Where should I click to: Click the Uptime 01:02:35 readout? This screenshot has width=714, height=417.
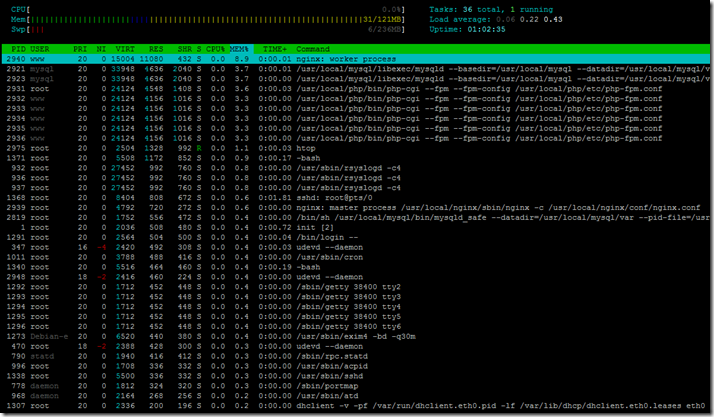click(467, 30)
